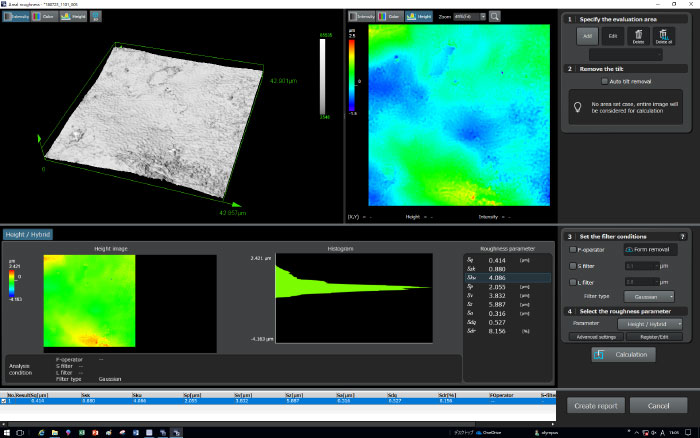
Task: Click the Windows Start button
Action: pyautogui.click(x=8, y=431)
